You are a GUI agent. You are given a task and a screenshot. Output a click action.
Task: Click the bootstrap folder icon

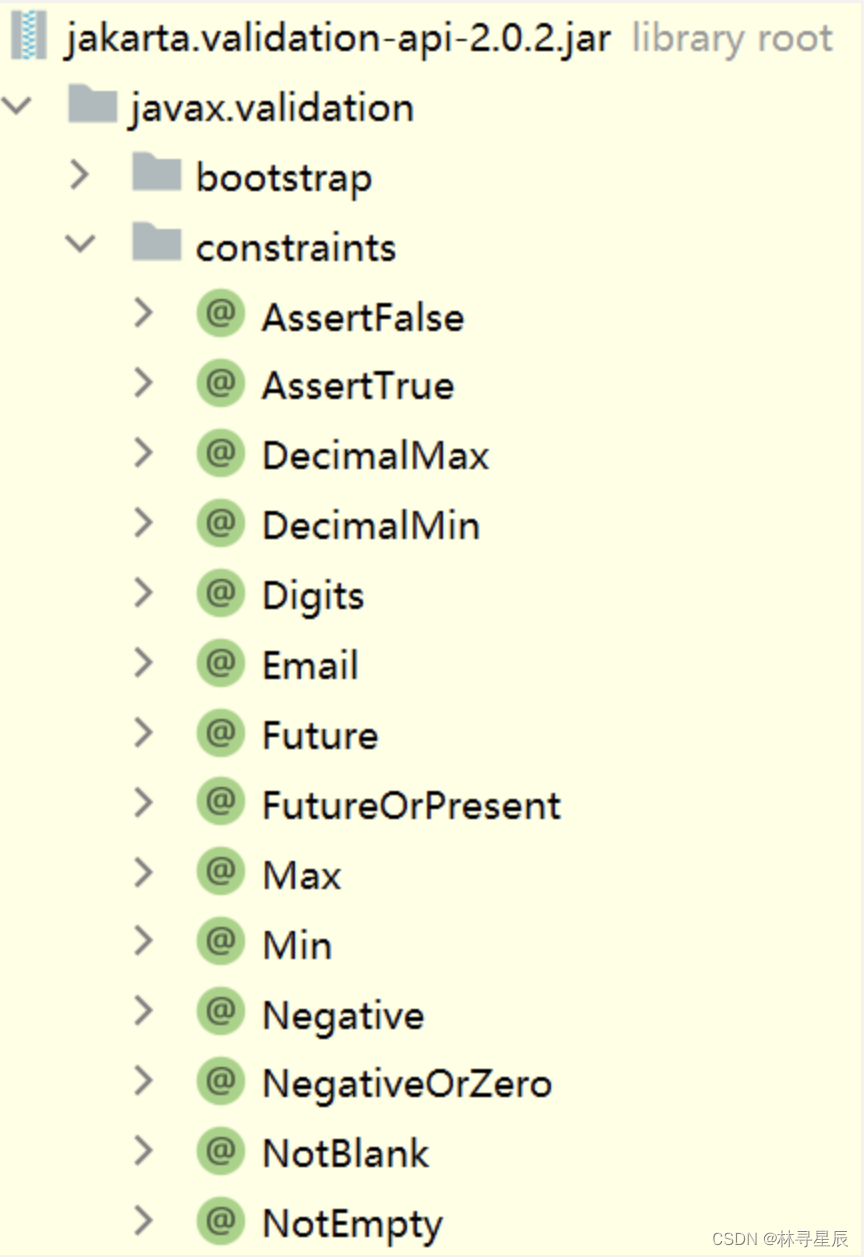[156, 177]
